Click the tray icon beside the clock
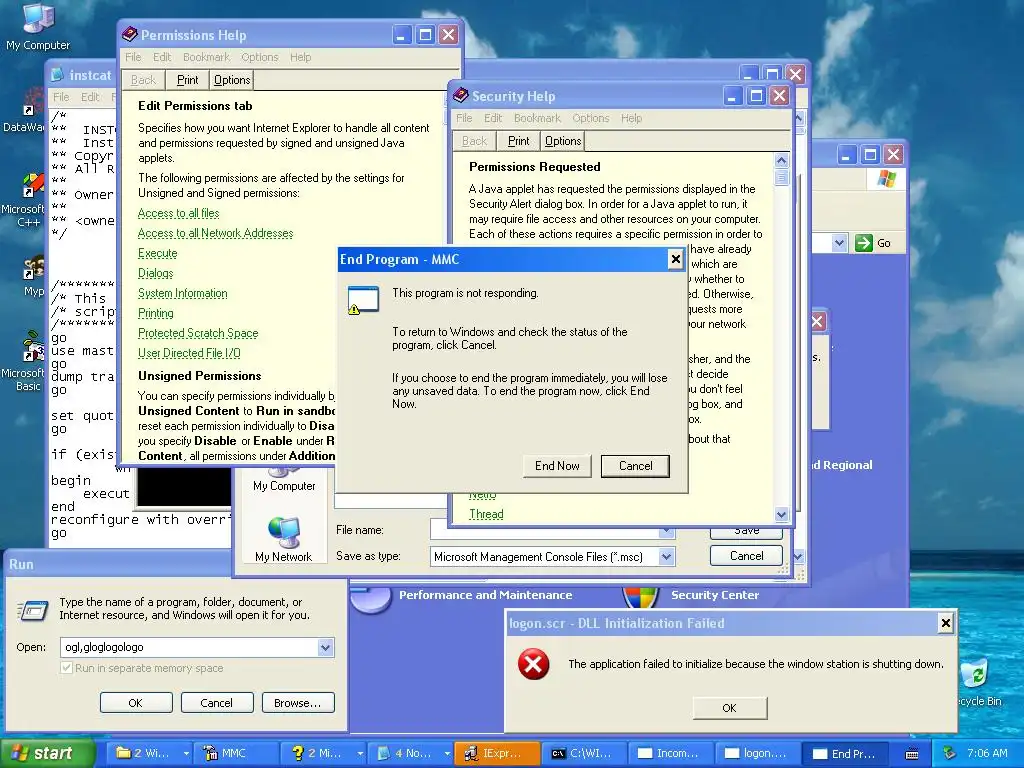 click(949, 753)
